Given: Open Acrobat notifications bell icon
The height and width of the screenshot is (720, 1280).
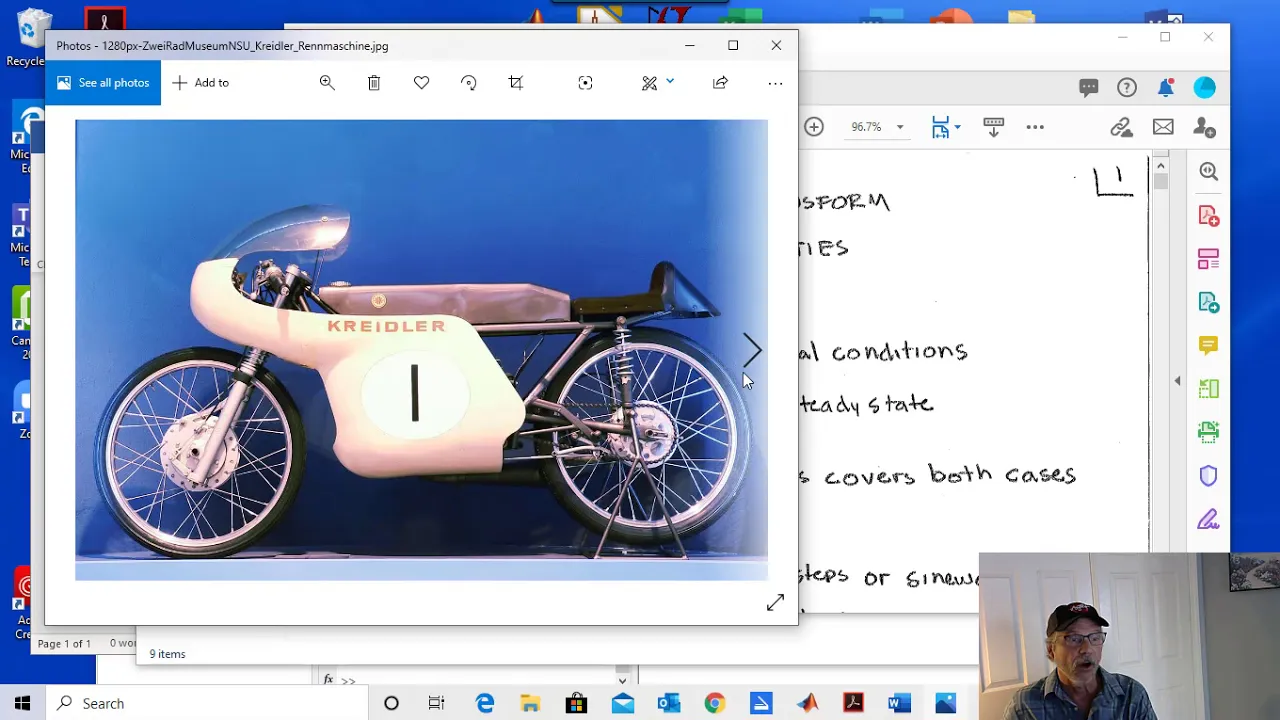Looking at the screenshot, I should (1165, 88).
